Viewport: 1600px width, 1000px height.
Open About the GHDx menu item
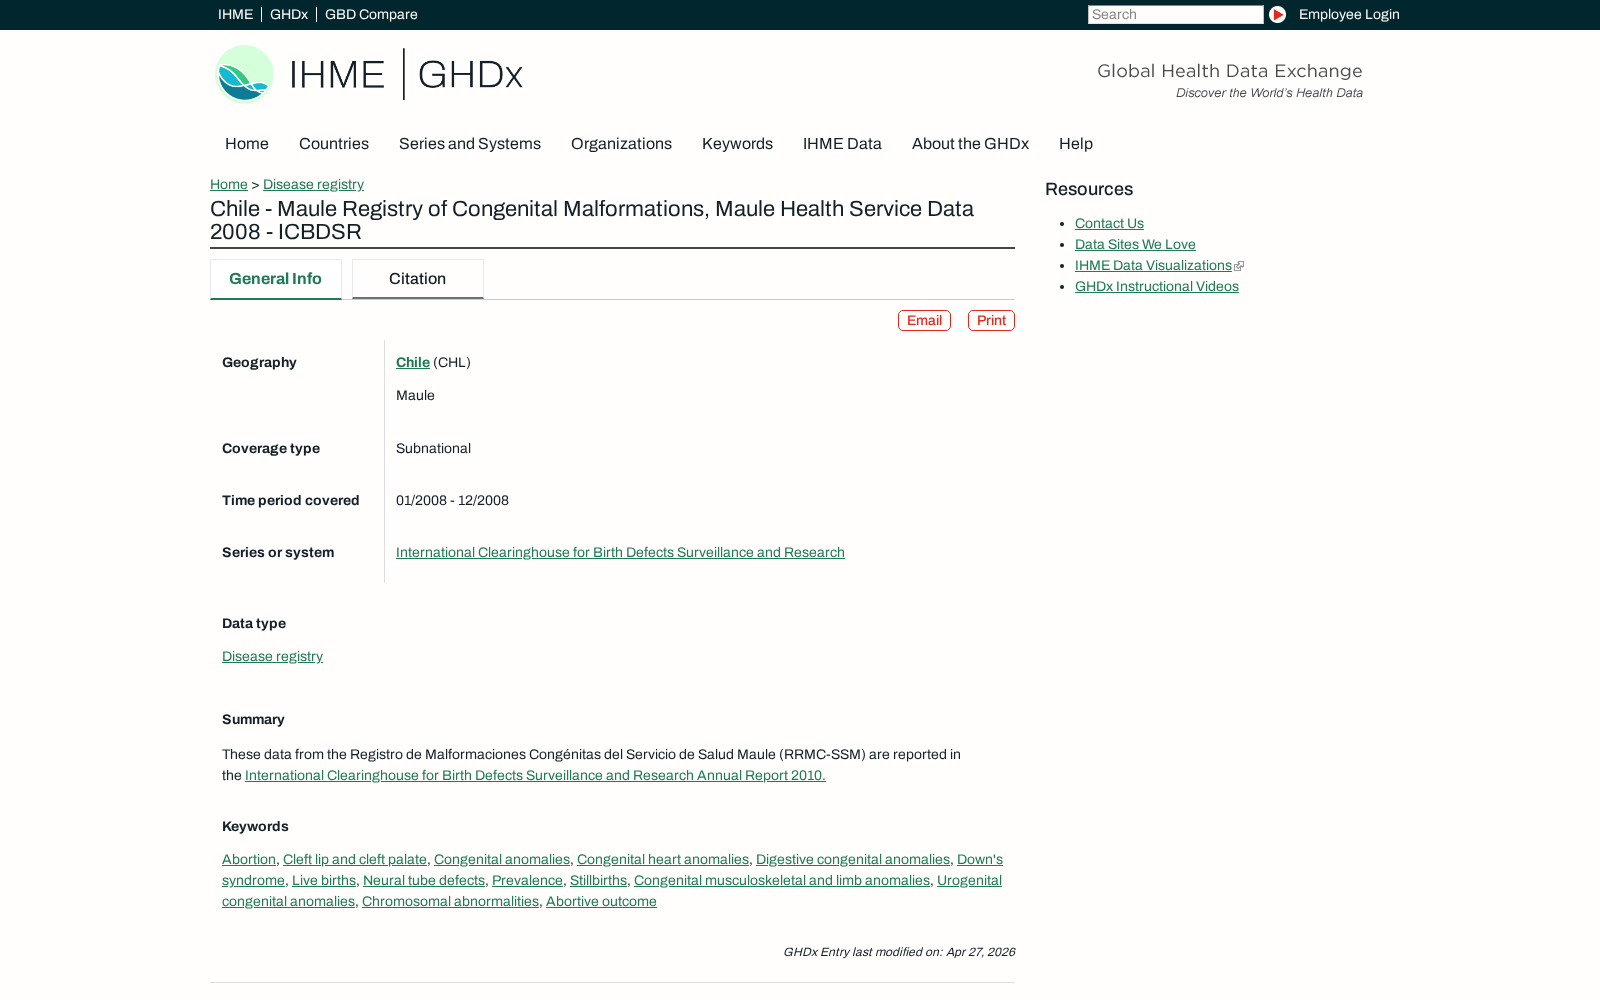click(970, 144)
